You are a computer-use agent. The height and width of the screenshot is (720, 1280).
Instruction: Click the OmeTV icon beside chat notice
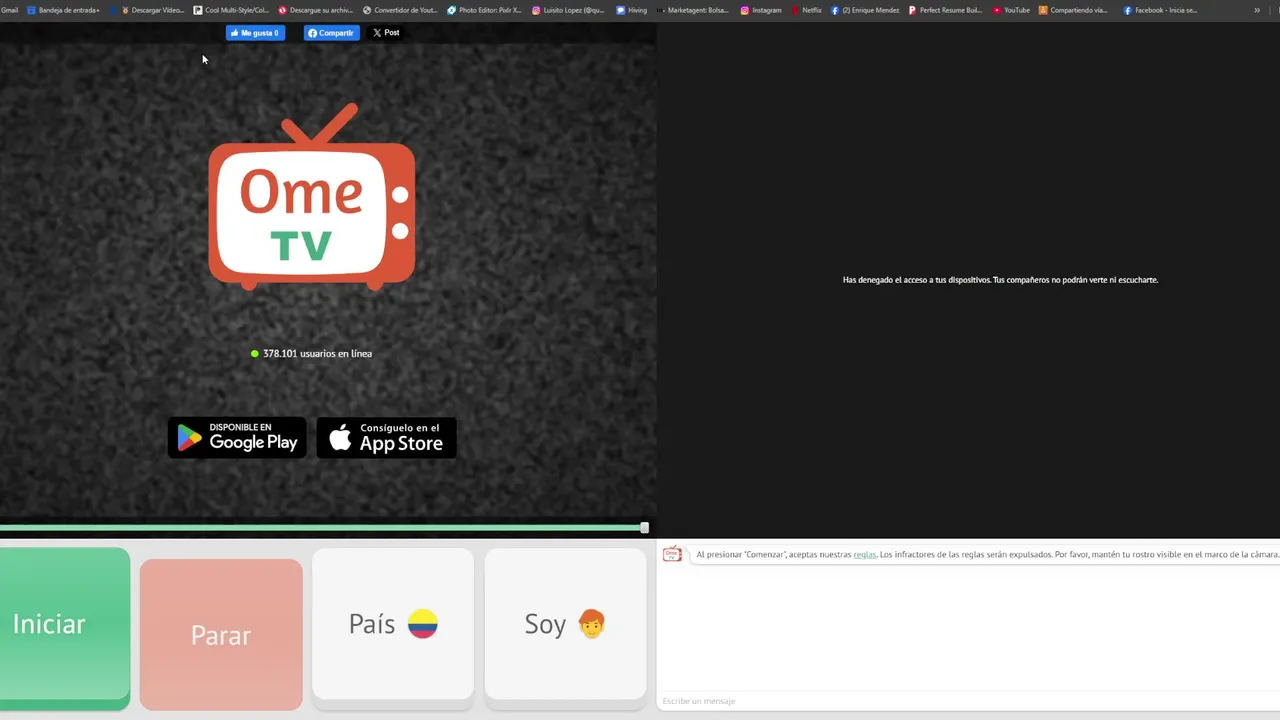(x=672, y=554)
